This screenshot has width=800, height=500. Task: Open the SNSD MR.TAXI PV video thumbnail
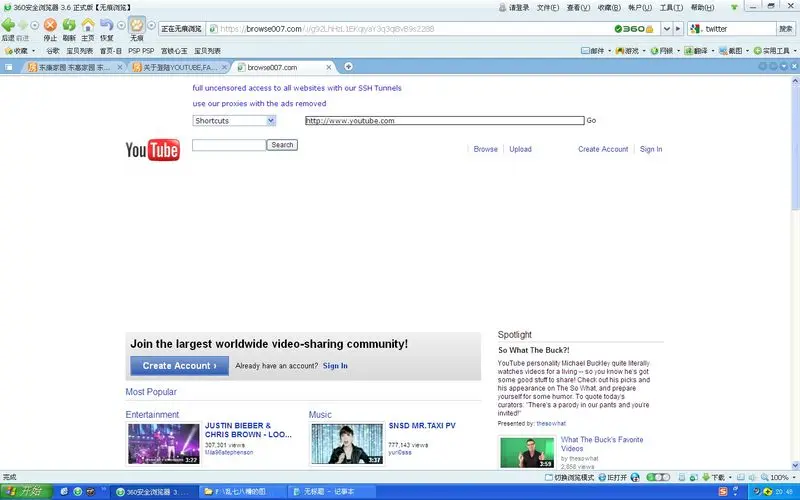tap(346, 444)
